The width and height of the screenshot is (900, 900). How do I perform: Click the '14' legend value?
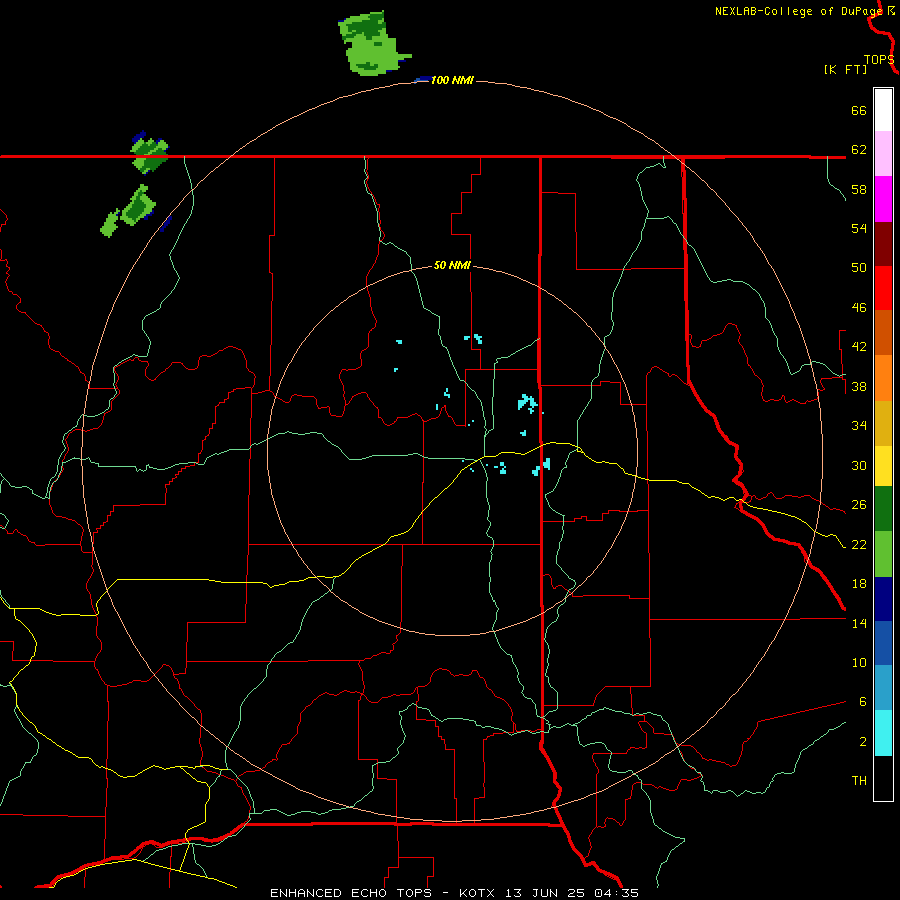point(859,623)
